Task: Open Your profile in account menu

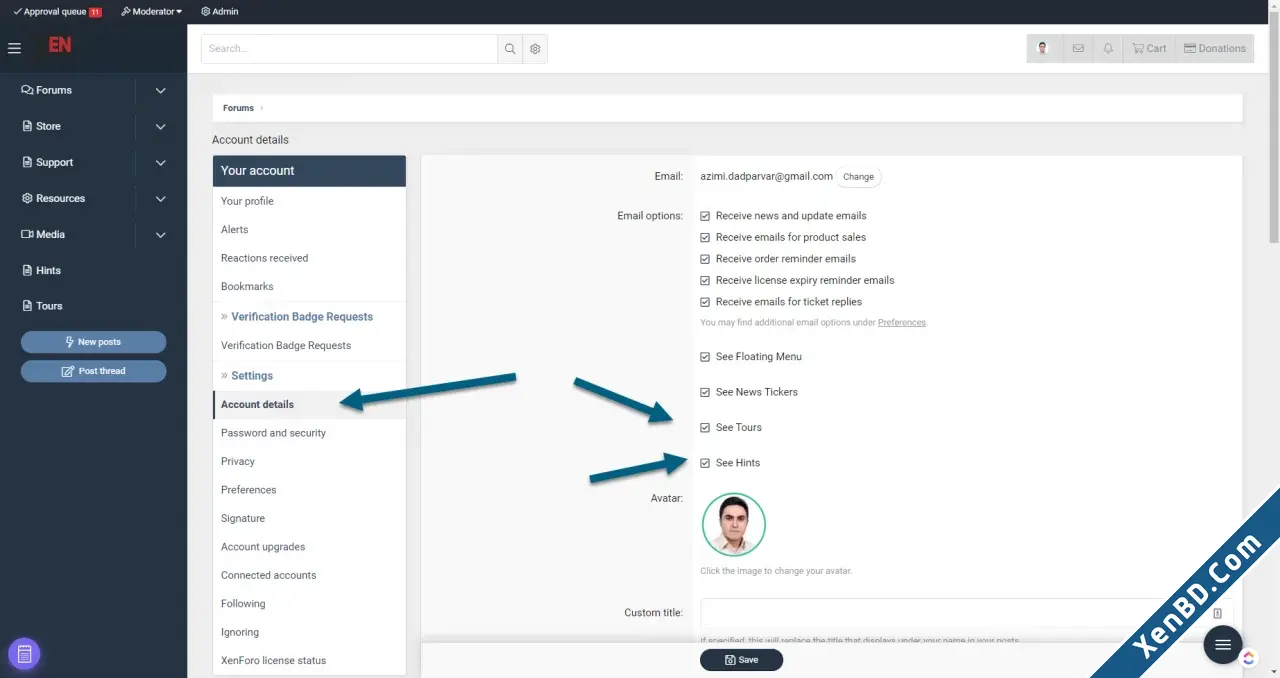Action: (x=309, y=201)
